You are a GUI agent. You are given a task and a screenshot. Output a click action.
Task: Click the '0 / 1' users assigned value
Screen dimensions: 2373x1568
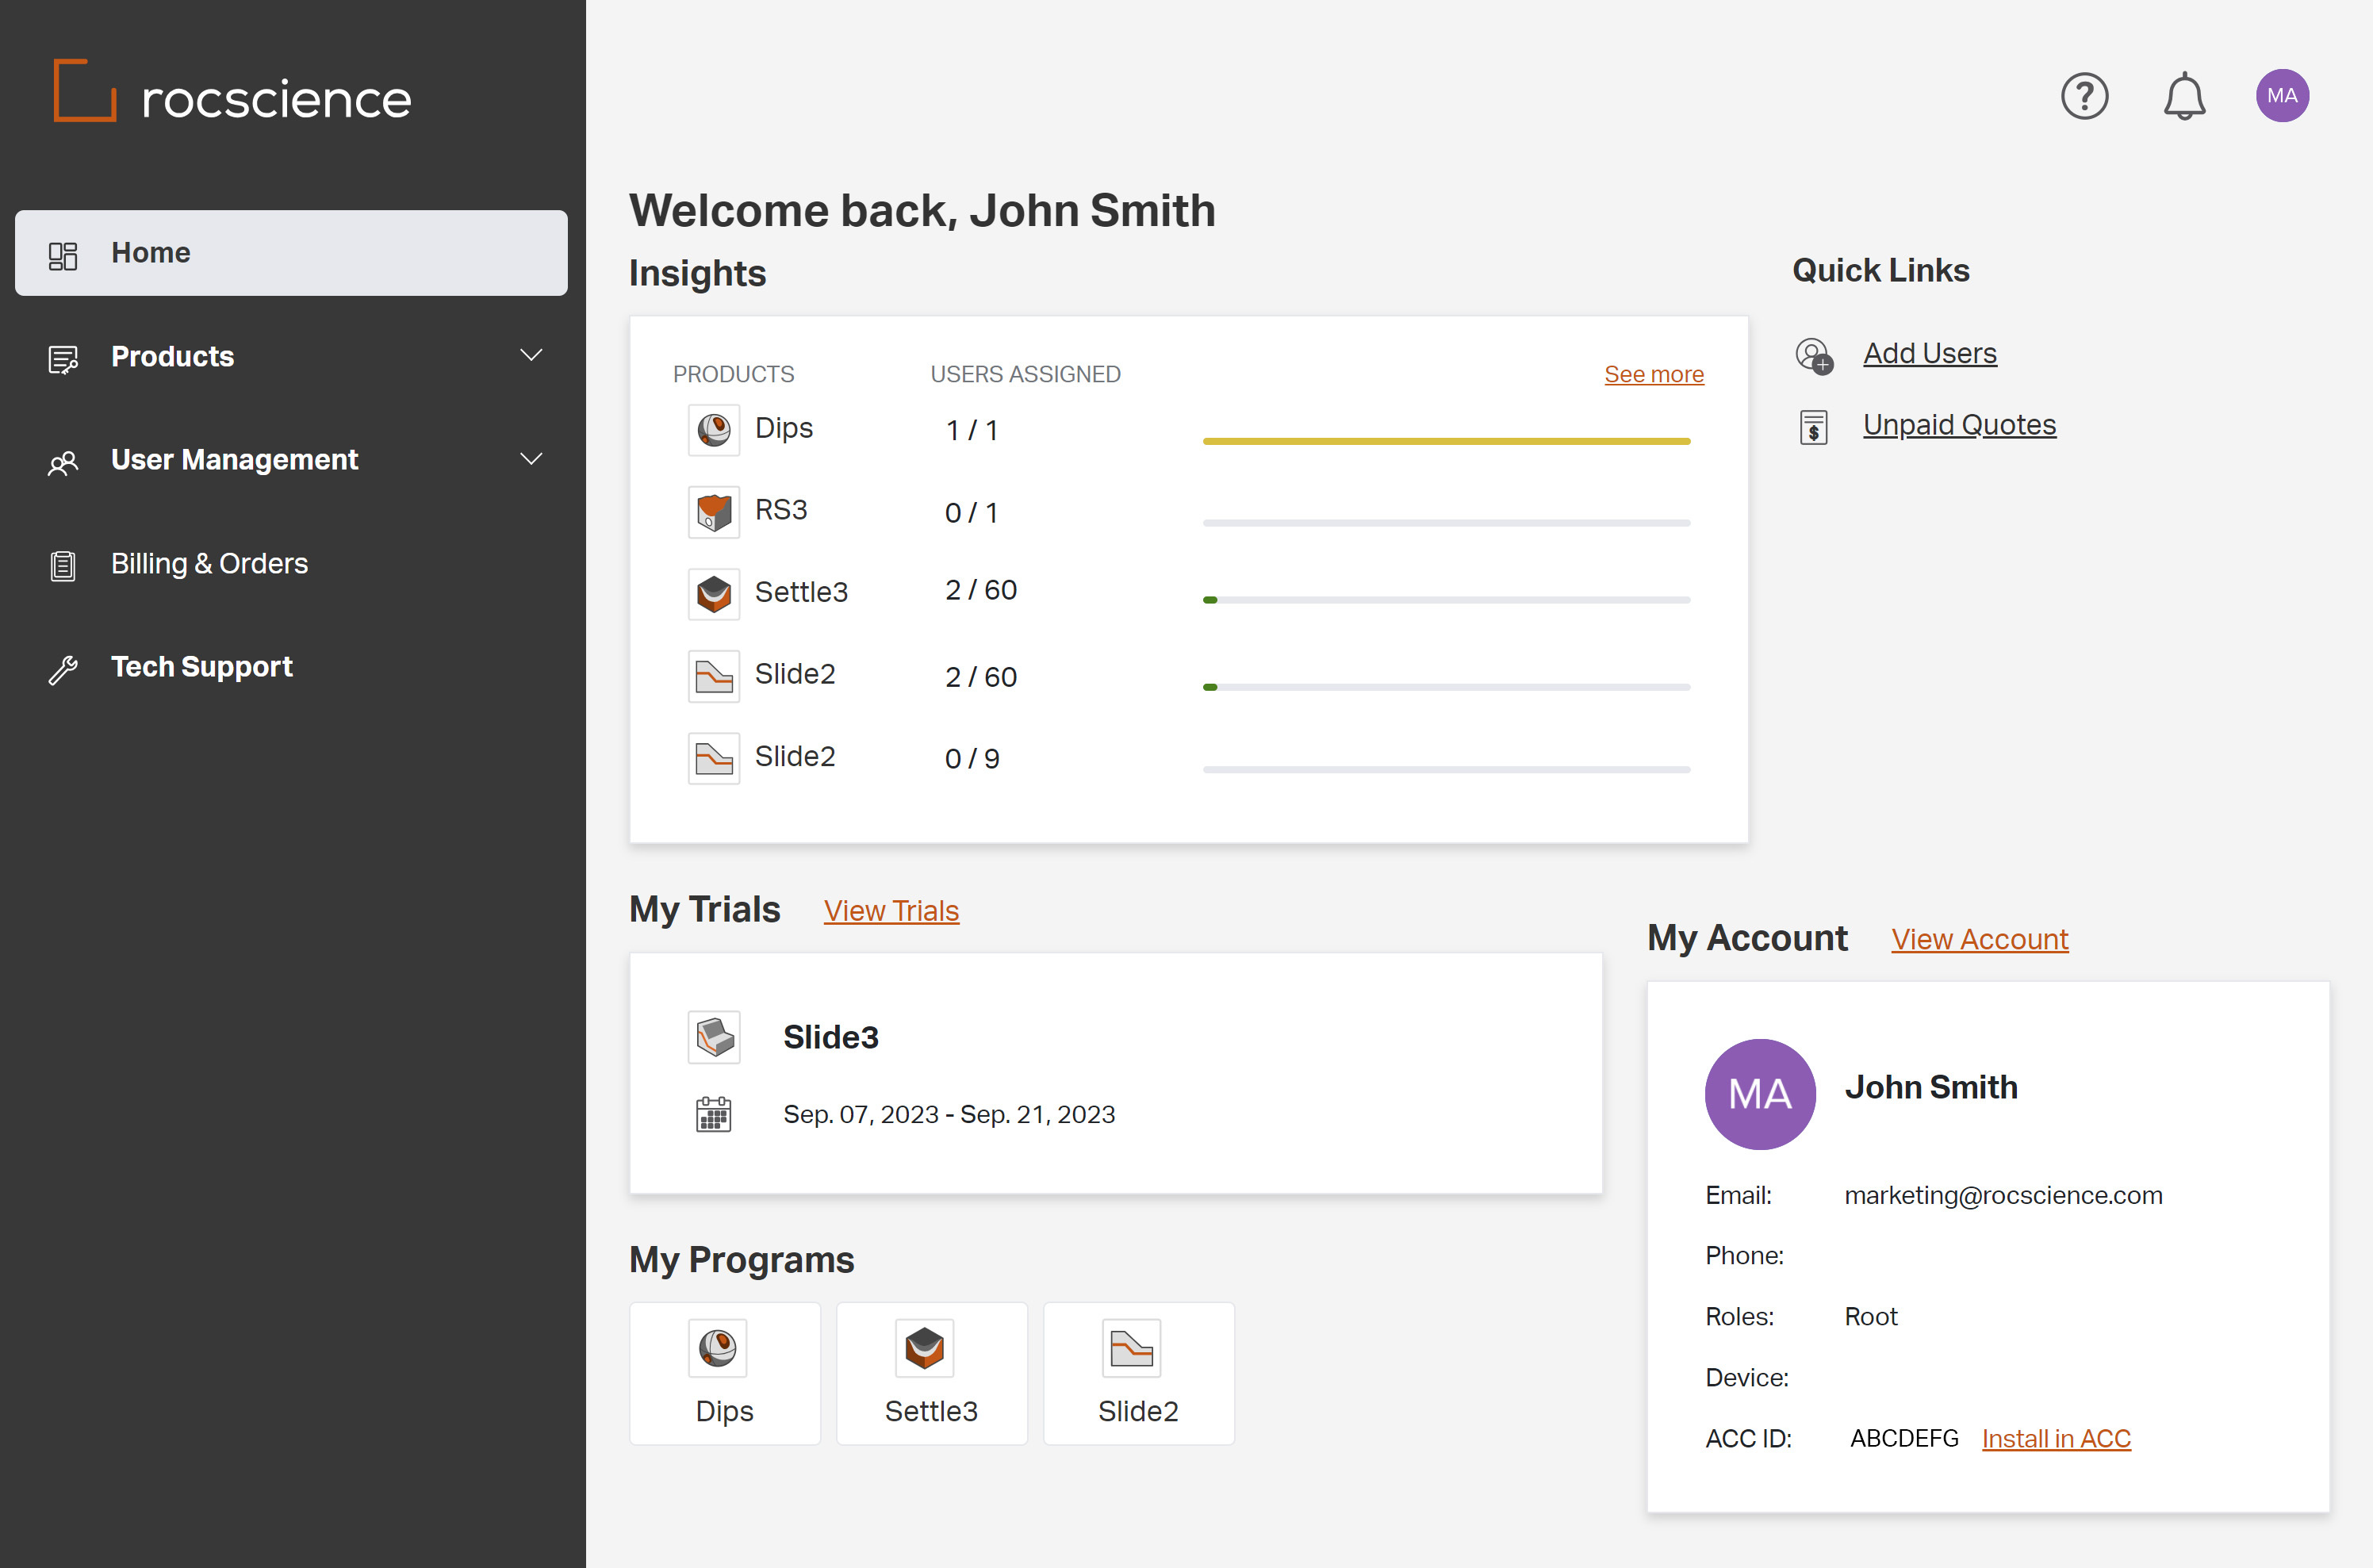971,513
